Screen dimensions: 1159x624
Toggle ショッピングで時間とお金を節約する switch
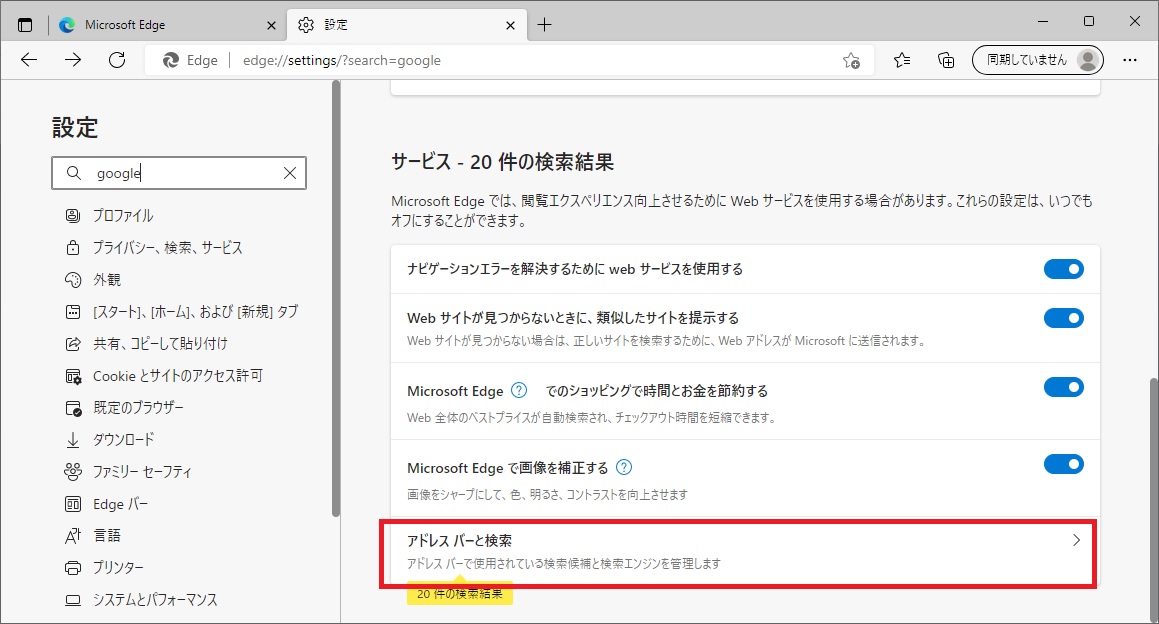[1064, 387]
